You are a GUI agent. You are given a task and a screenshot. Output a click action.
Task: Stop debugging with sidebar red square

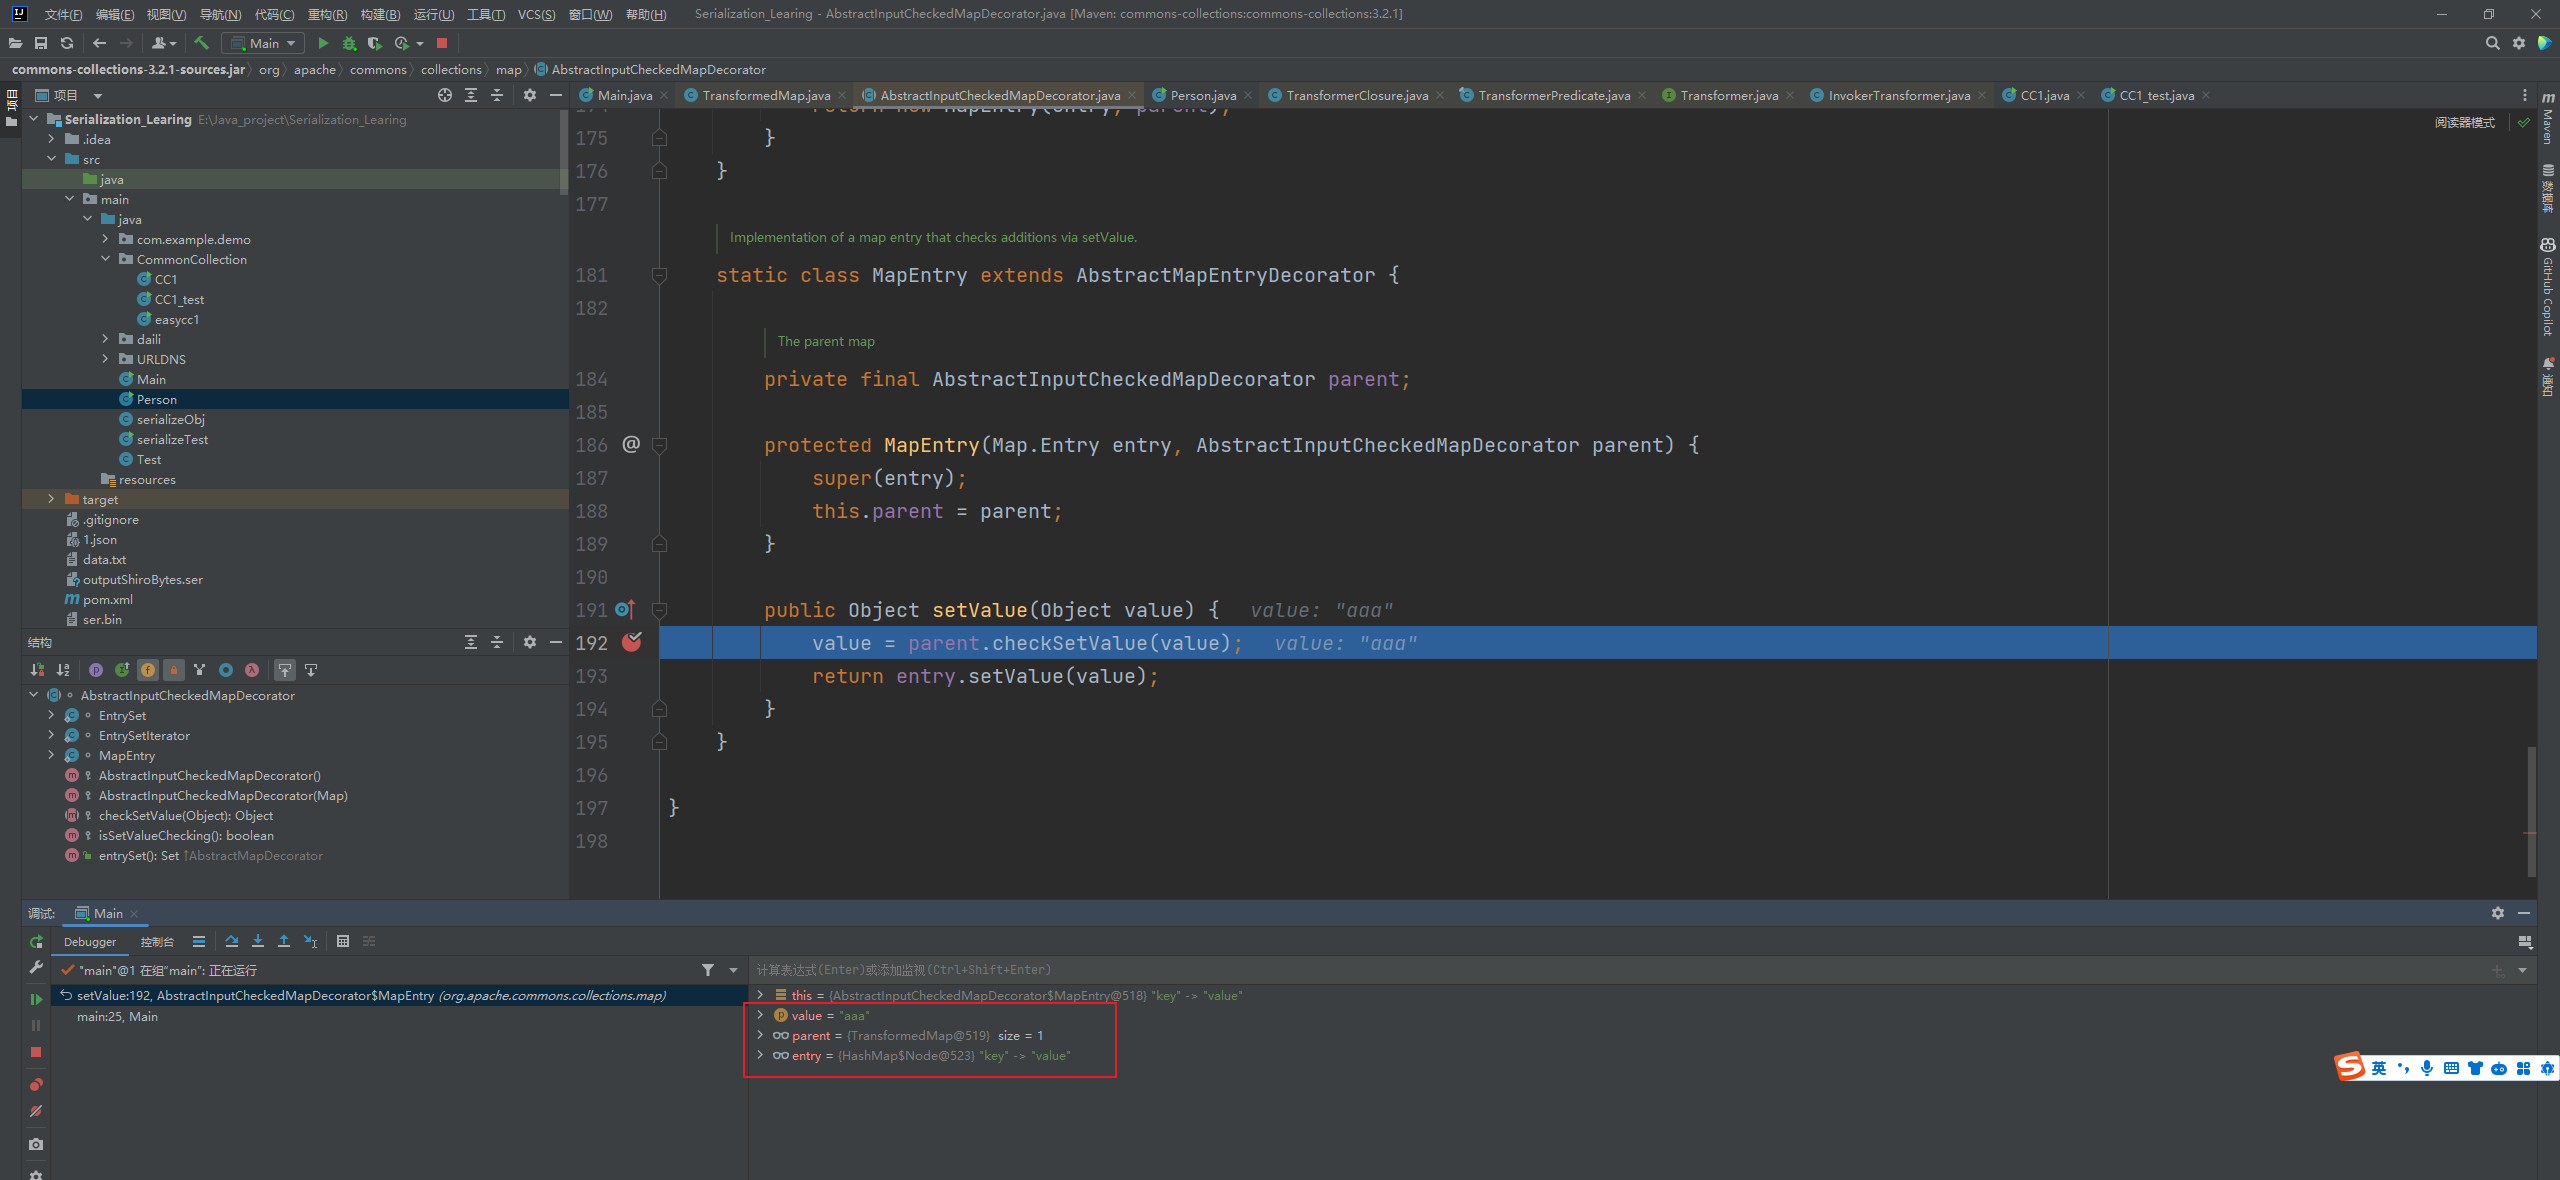(x=36, y=1052)
